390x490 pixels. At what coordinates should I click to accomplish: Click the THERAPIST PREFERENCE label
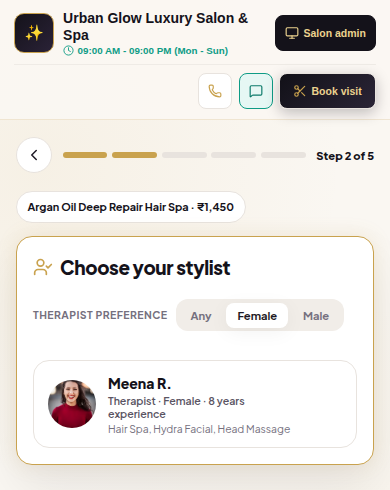tap(100, 315)
